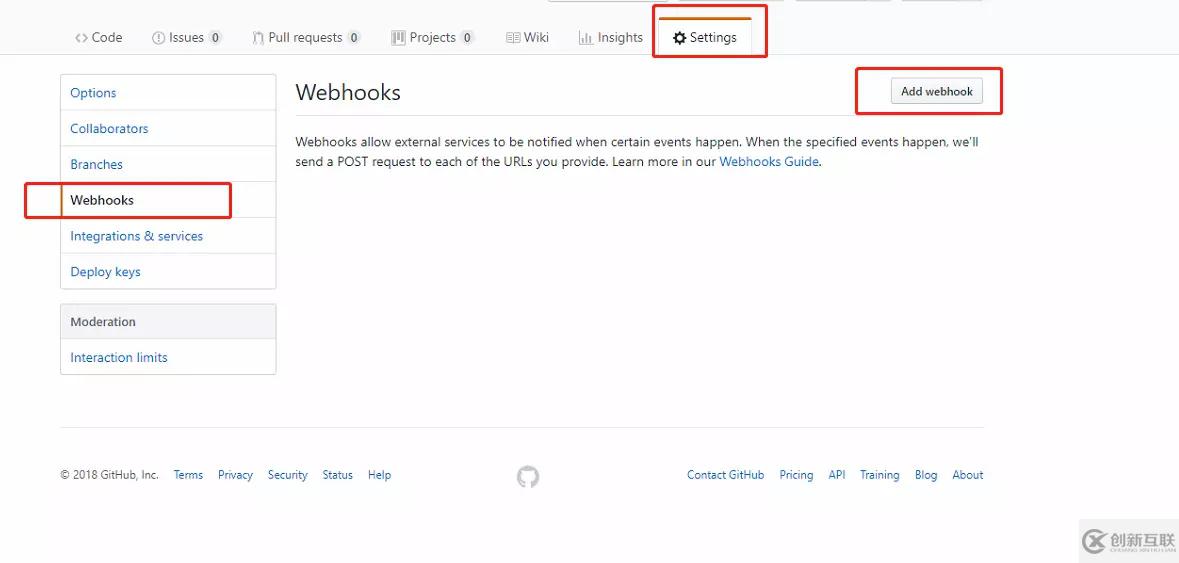Open the Wiki tab
This screenshot has width=1179, height=563.
(x=528, y=38)
